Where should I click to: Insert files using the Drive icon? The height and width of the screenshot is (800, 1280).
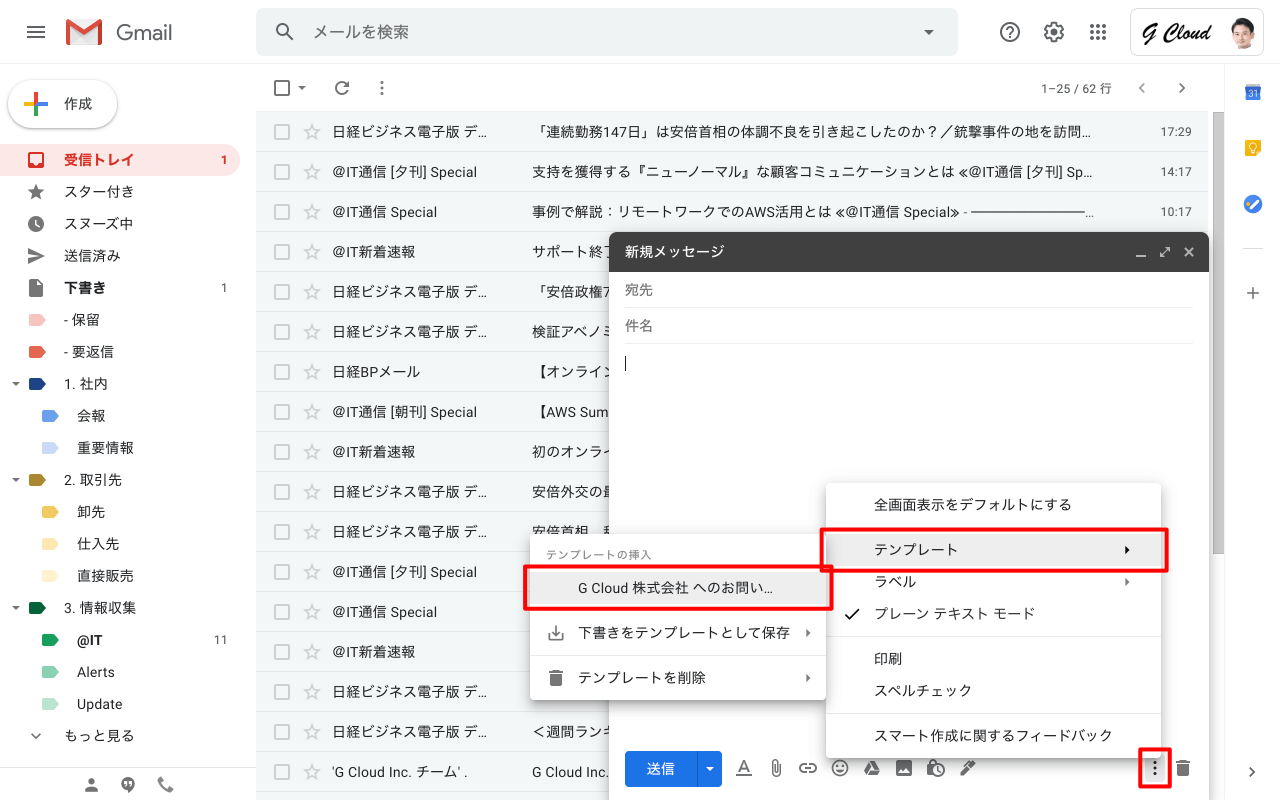click(872, 768)
